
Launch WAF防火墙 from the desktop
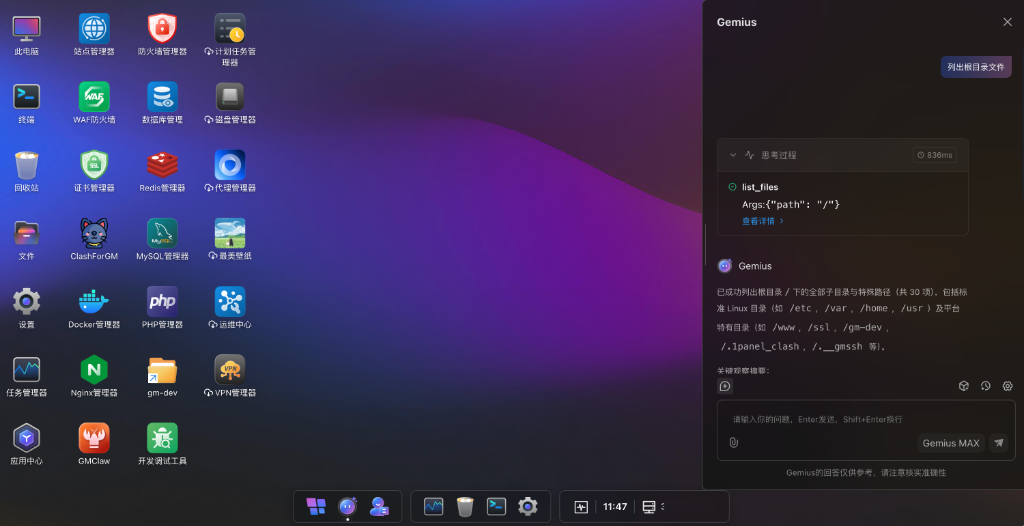[x=94, y=97]
